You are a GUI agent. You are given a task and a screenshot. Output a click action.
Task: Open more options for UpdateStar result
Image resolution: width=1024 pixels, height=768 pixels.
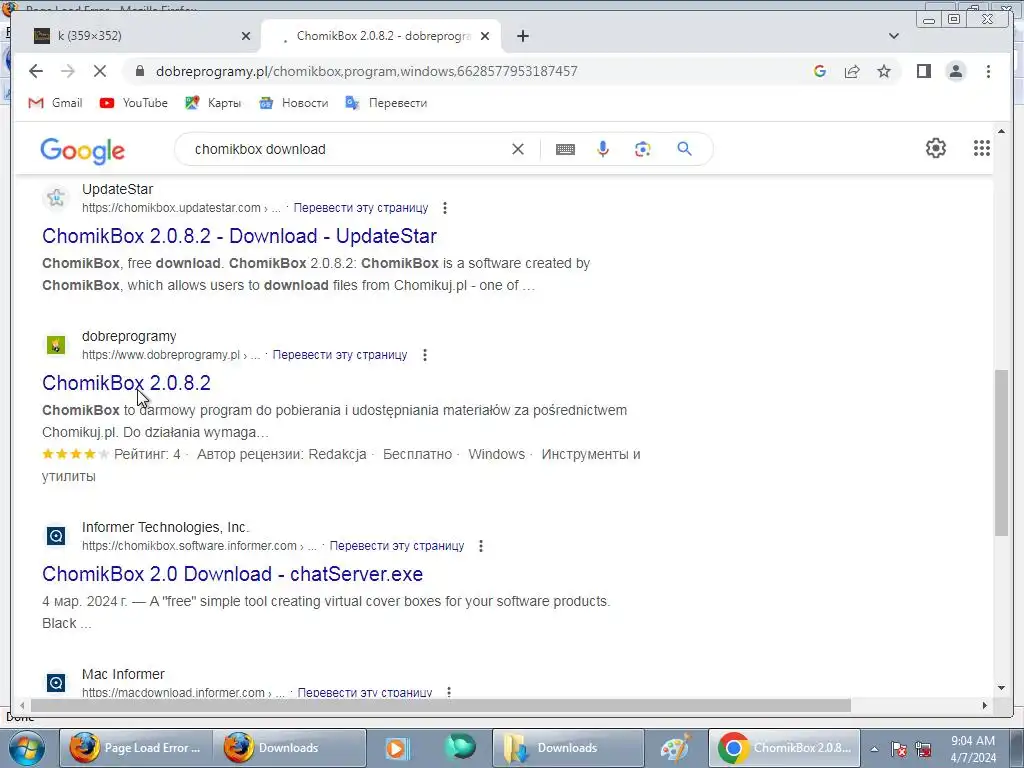pos(445,208)
